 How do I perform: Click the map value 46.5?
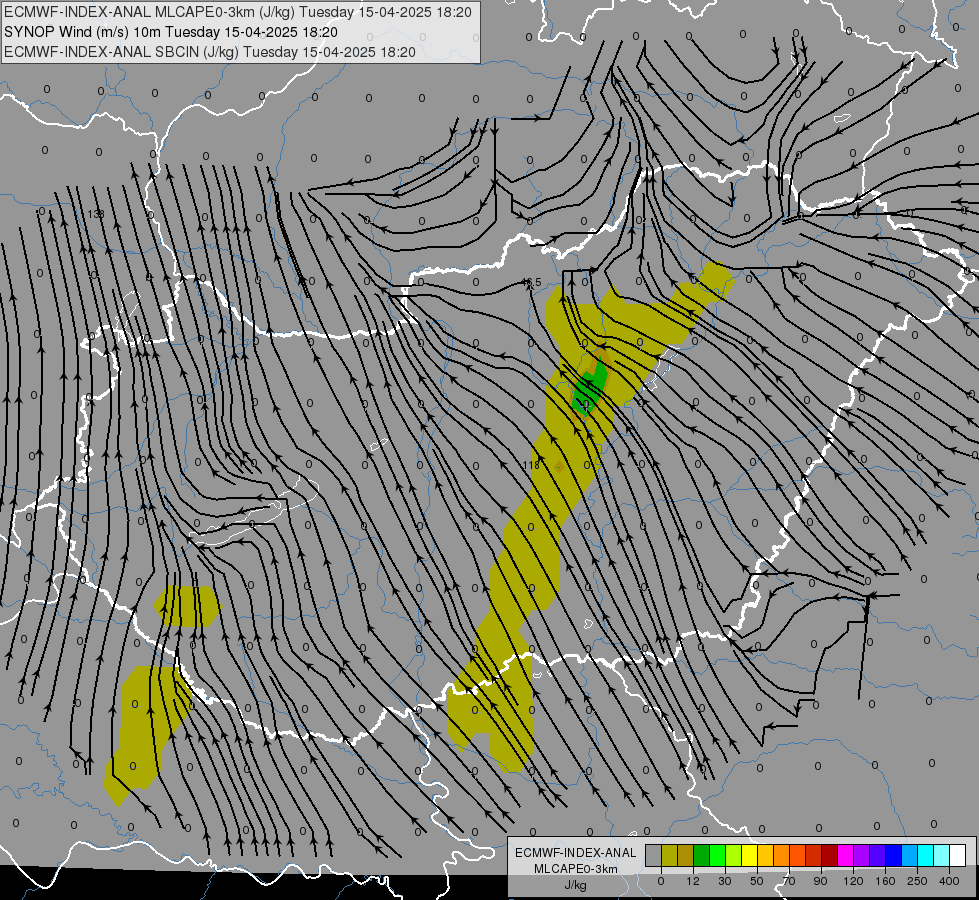pyautogui.click(x=531, y=282)
